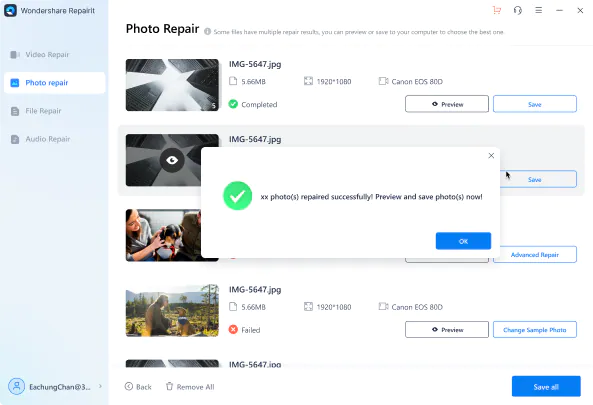Screen dimensions: 593x405
Task: Click the red Failed status icon
Action: click(233, 329)
